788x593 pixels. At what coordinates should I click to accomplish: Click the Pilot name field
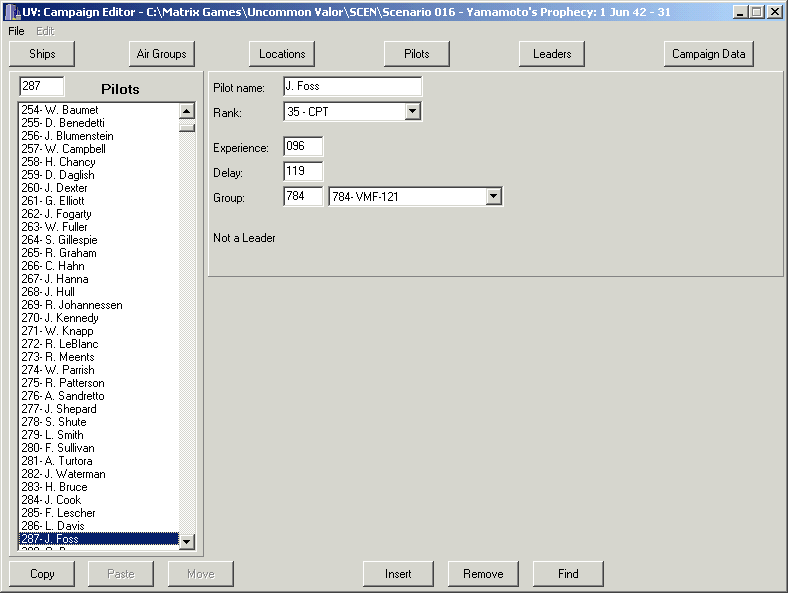353,86
